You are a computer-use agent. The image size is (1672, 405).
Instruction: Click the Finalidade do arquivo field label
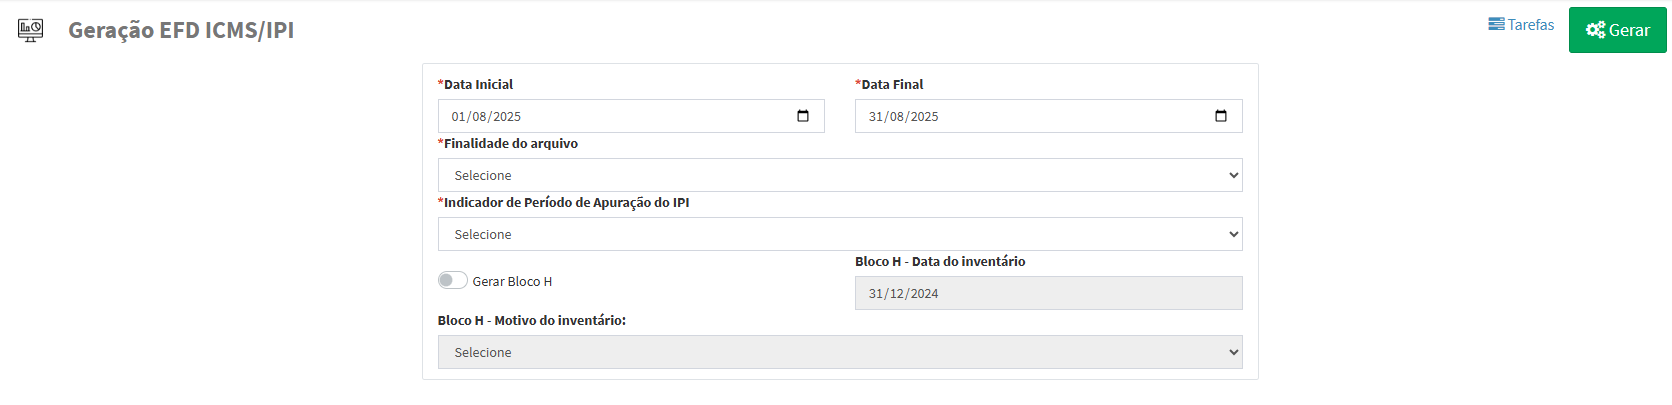coord(510,143)
